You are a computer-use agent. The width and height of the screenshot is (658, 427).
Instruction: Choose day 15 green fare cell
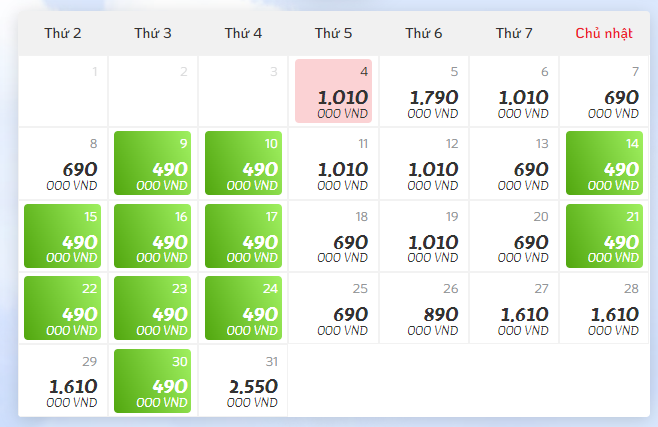click(63, 235)
